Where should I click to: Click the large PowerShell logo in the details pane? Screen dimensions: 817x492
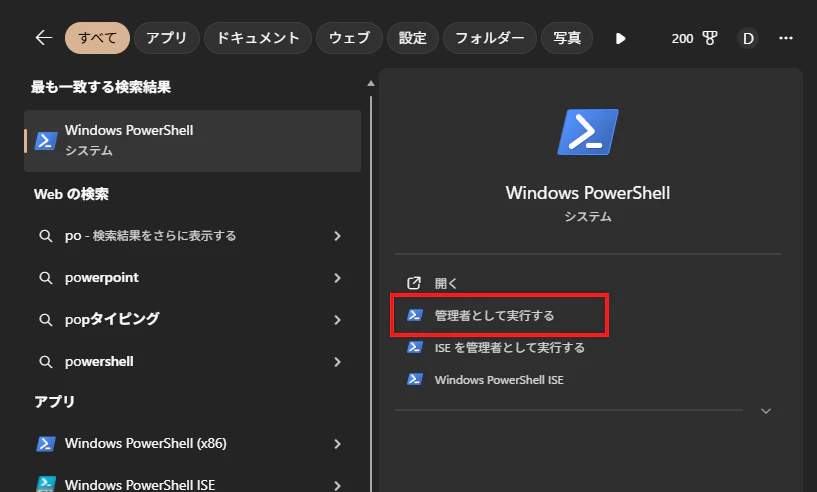pyautogui.click(x=588, y=132)
